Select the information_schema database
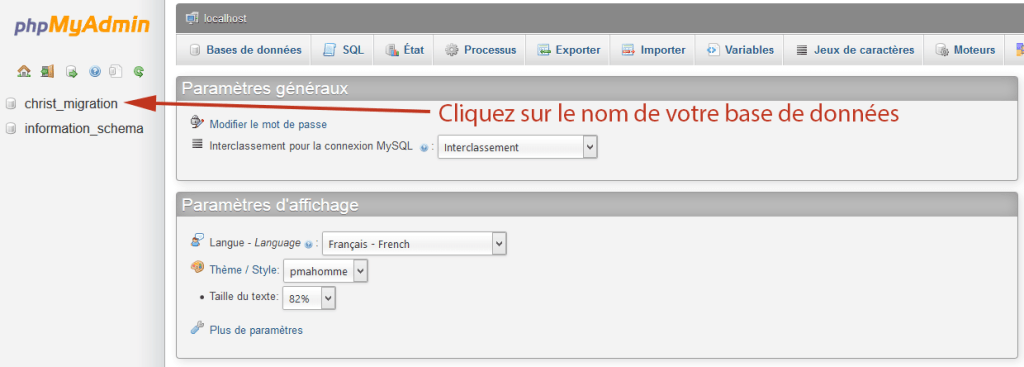Viewport: 1024px width, 367px height. coord(84,129)
